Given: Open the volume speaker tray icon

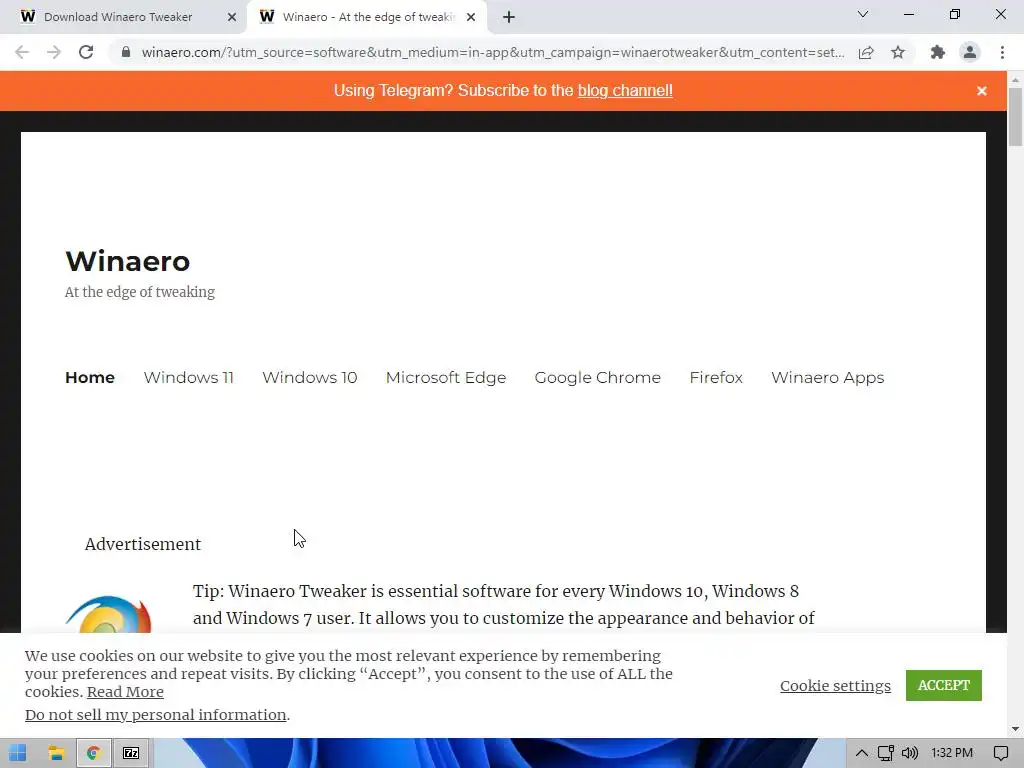Looking at the screenshot, I should point(910,753).
